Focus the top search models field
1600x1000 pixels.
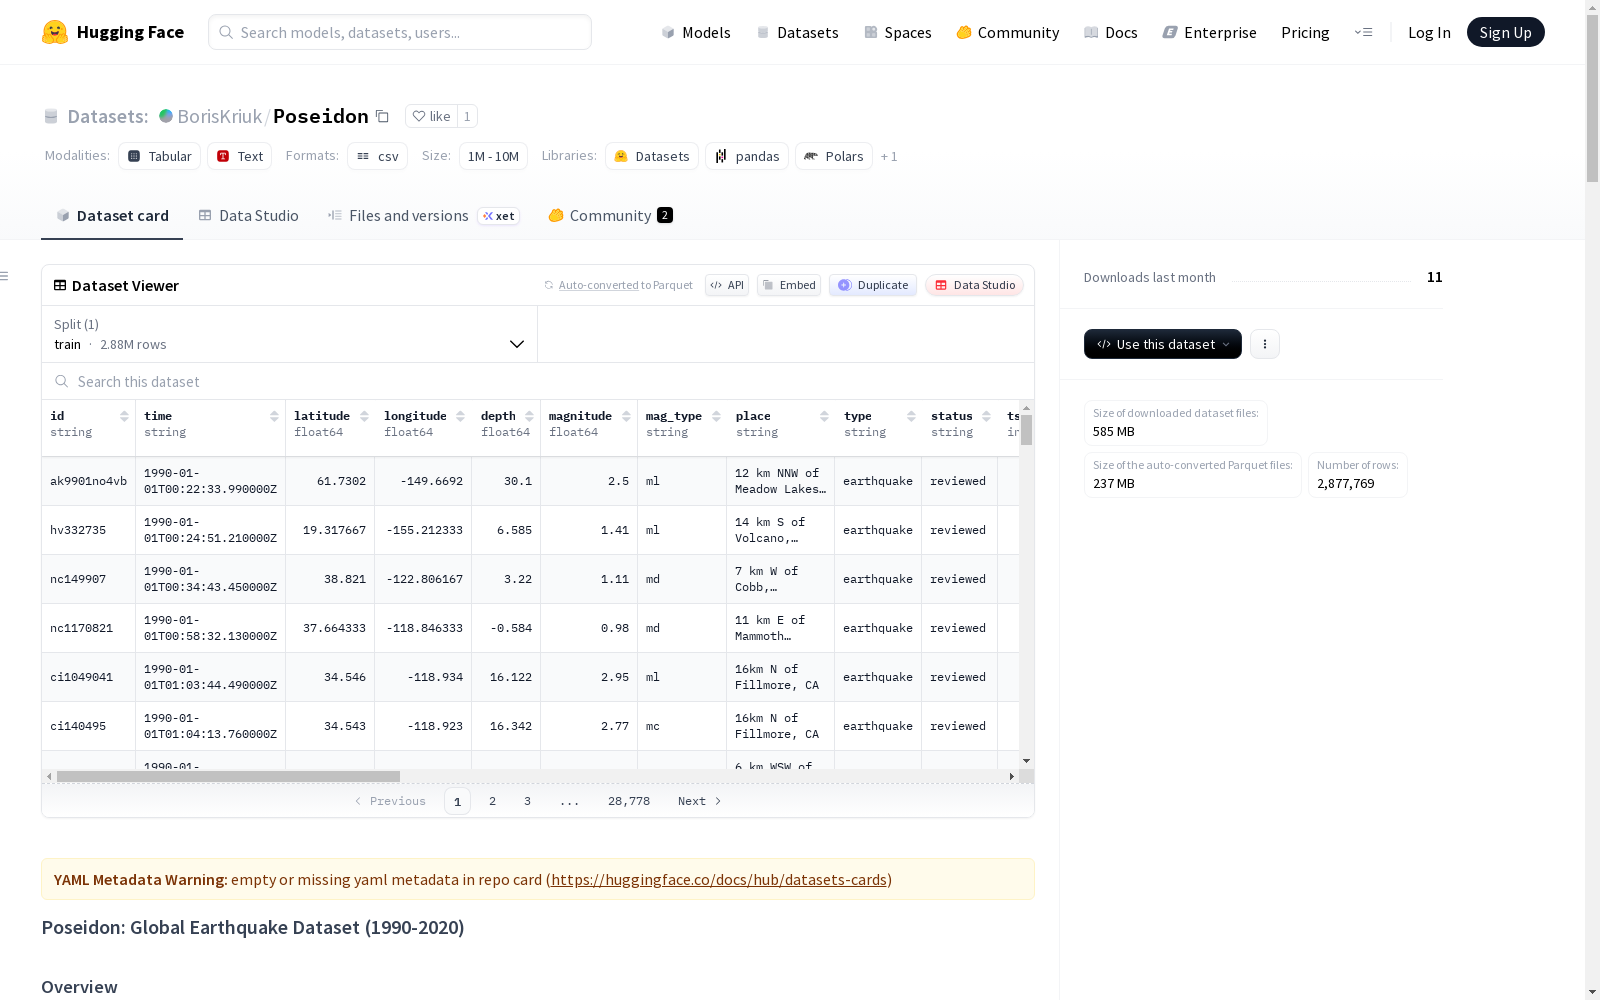tap(400, 32)
